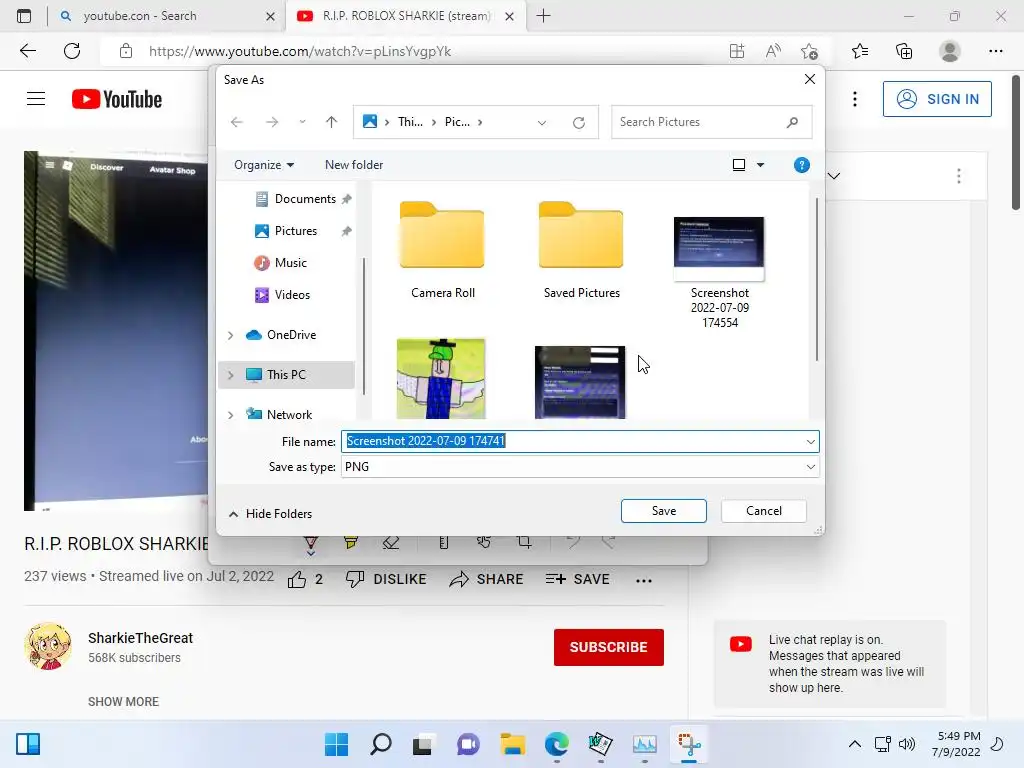Select the image crop tool
The width and height of the screenshot is (1024, 768).
[x=524, y=542]
